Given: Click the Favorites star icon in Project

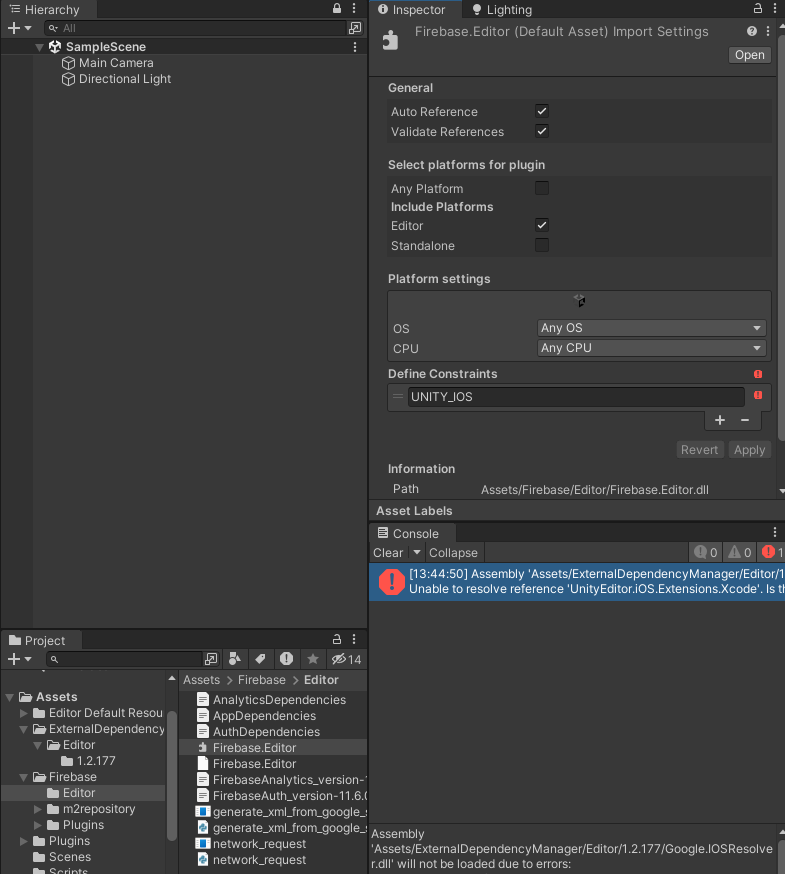Looking at the screenshot, I should click(x=313, y=659).
